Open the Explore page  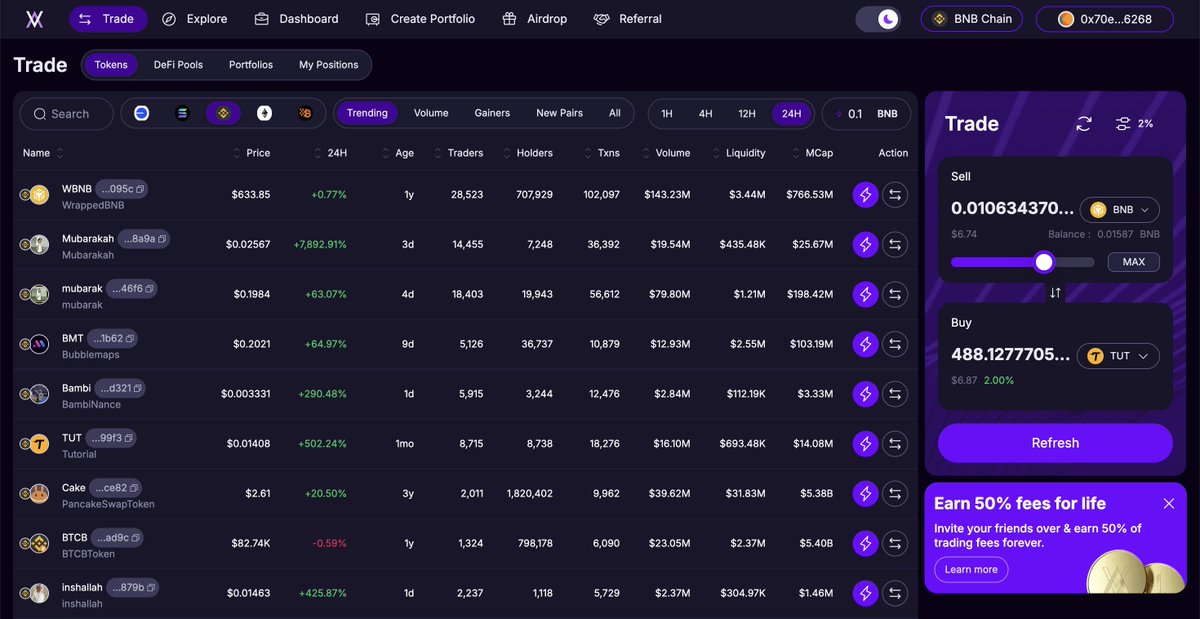tap(194, 19)
